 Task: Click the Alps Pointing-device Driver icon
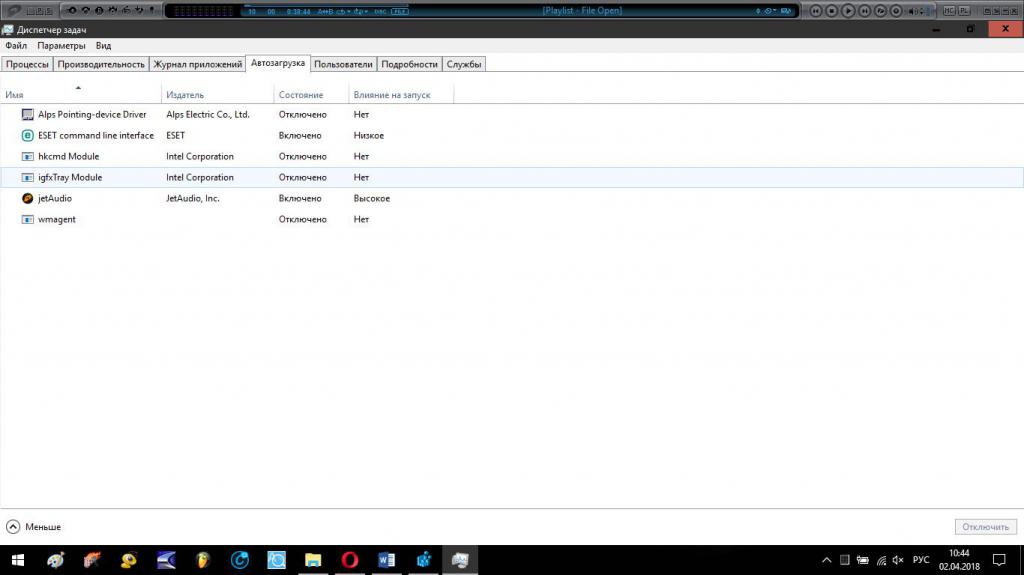(27, 114)
